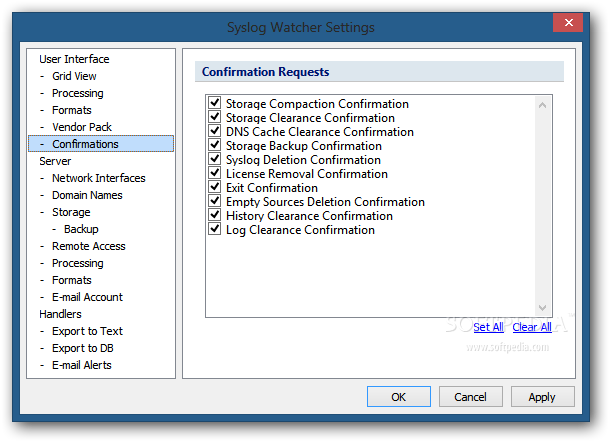The image size is (610, 442).
Task: Uncheck Storage Compaction Confirmation checkbox
Action: click(x=214, y=103)
